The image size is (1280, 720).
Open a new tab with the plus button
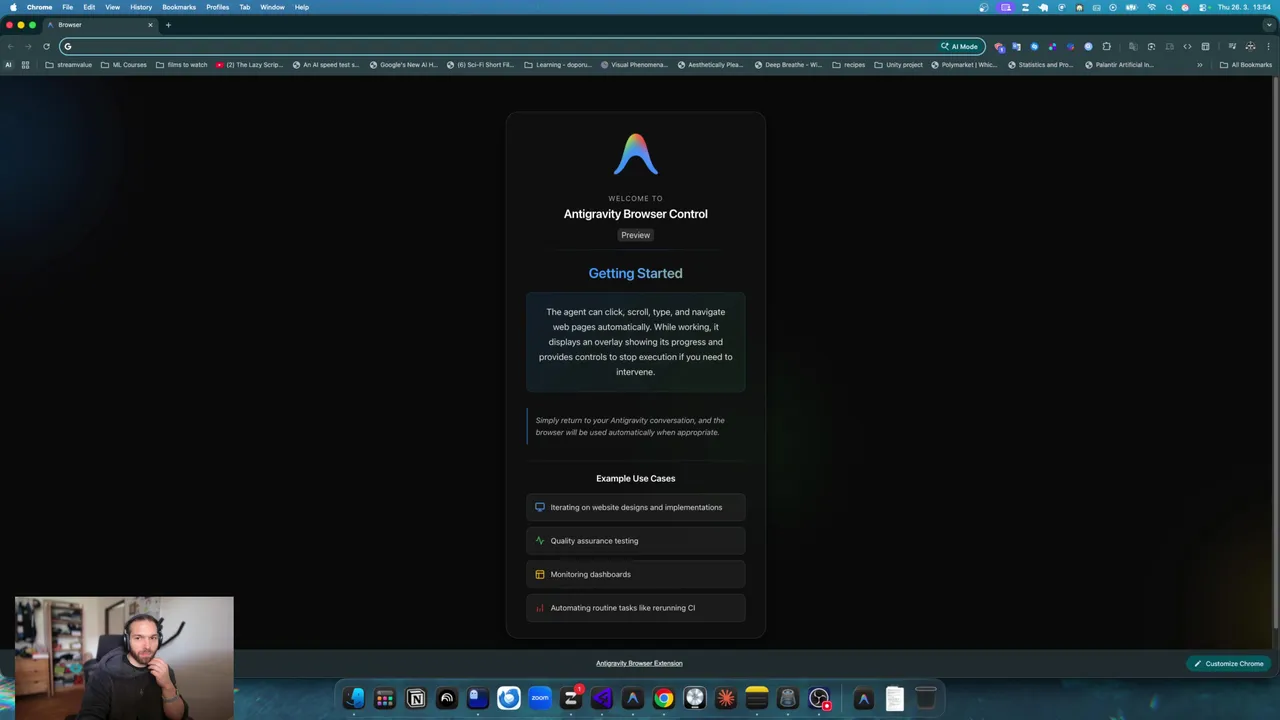(168, 25)
